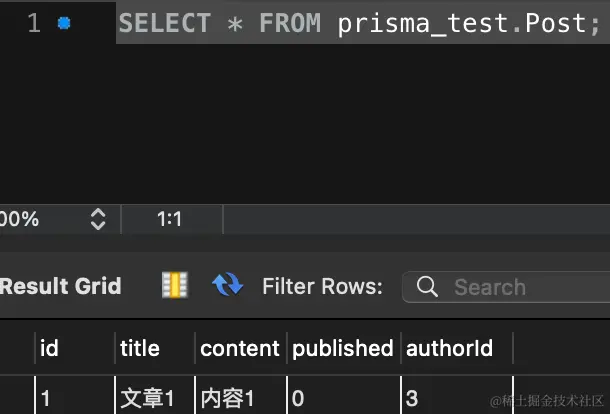Refresh the result grid data
This screenshot has width=610, height=414.
pyautogui.click(x=228, y=284)
